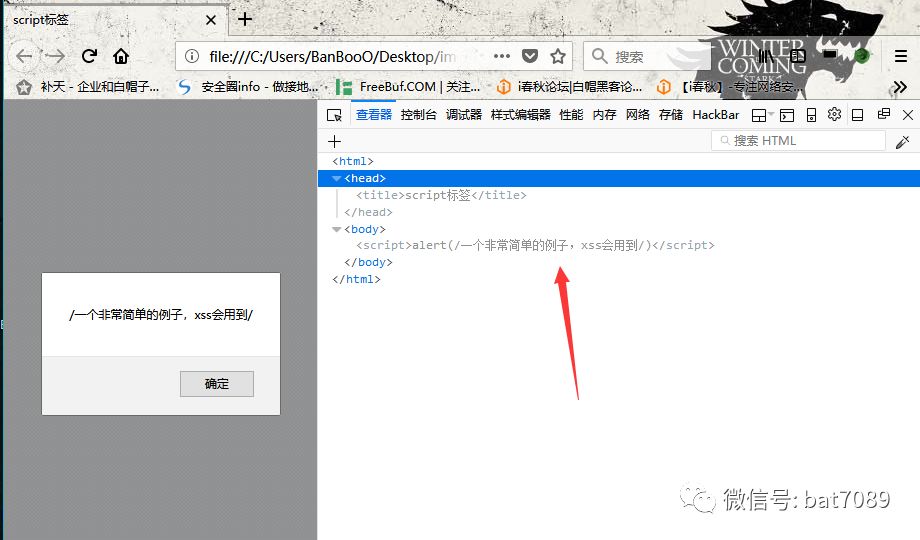The image size is (920, 540).
Task: Enable responsive design mode icon
Action: click(811, 115)
